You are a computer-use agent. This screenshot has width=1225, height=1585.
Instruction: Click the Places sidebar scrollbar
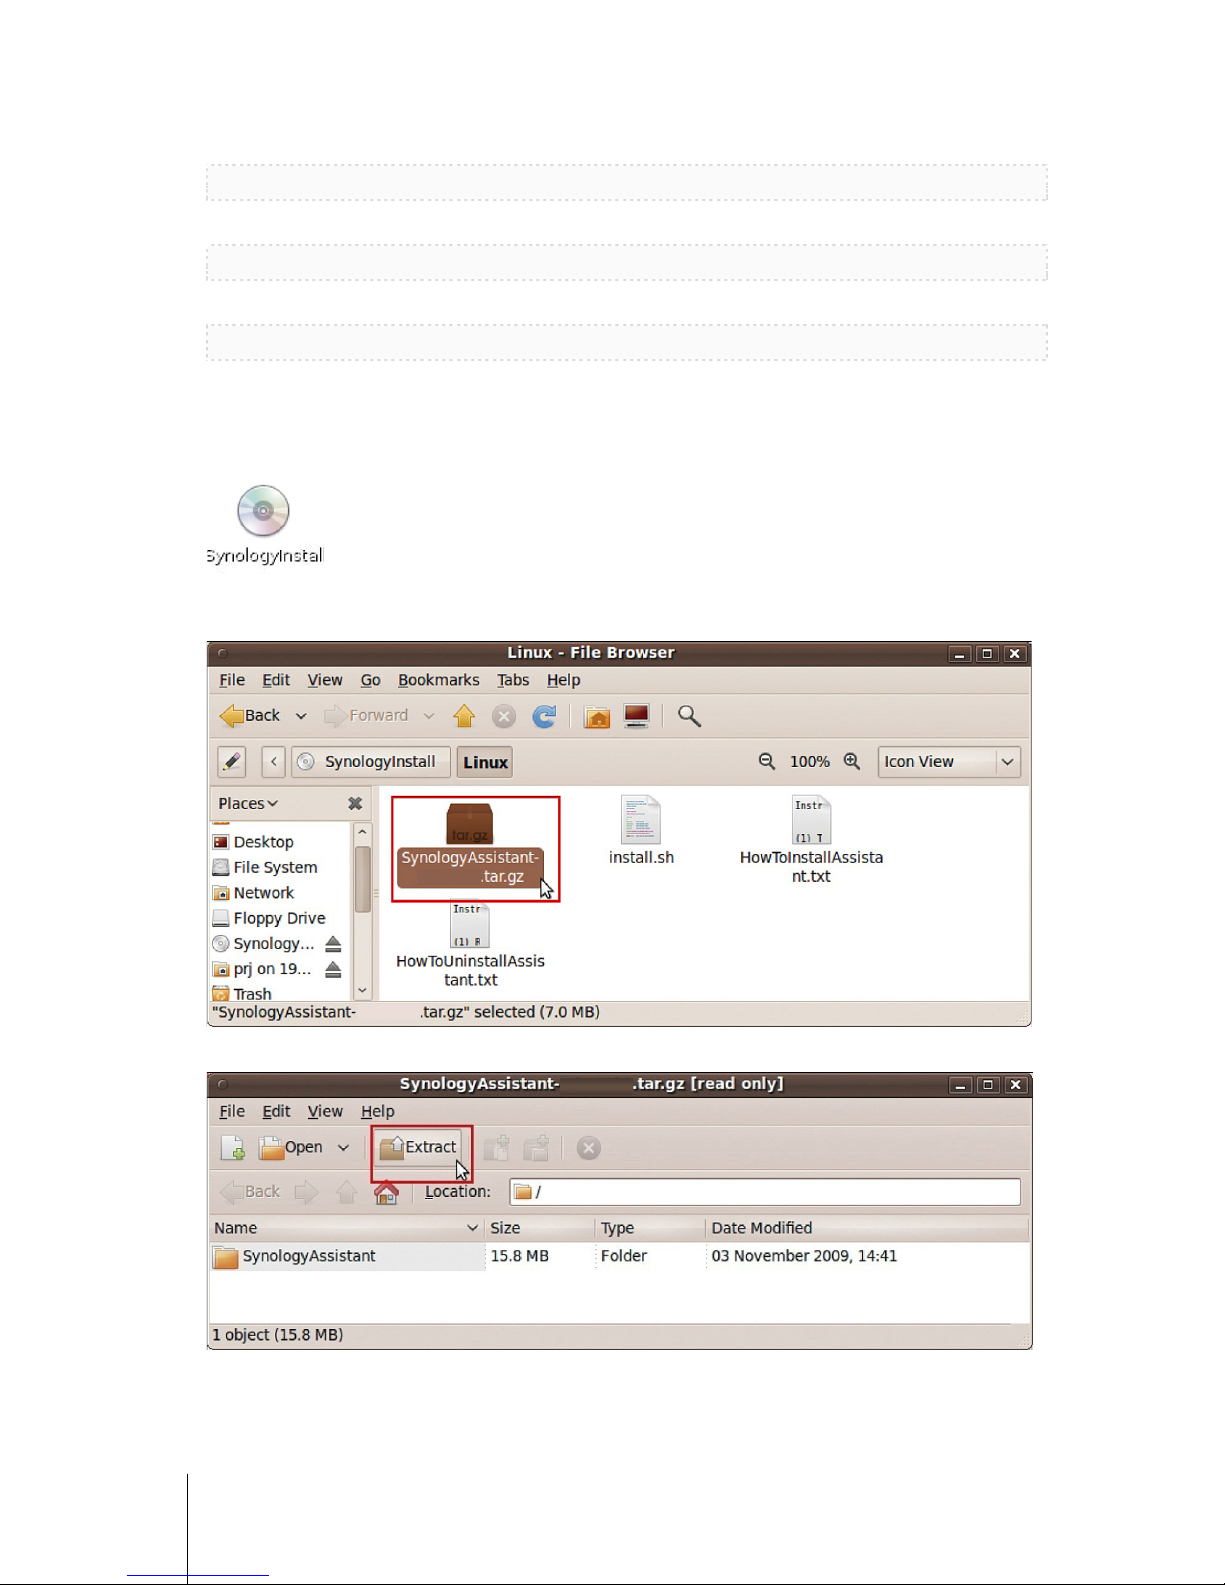362,879
